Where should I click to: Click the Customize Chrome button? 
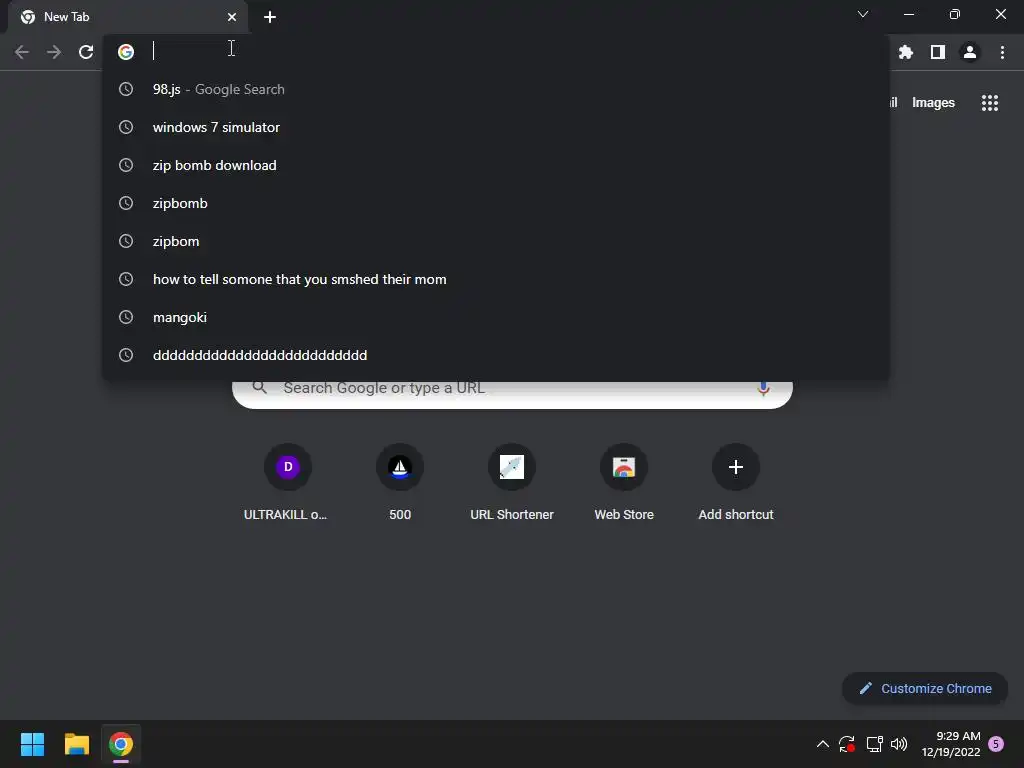click(925, 688)
